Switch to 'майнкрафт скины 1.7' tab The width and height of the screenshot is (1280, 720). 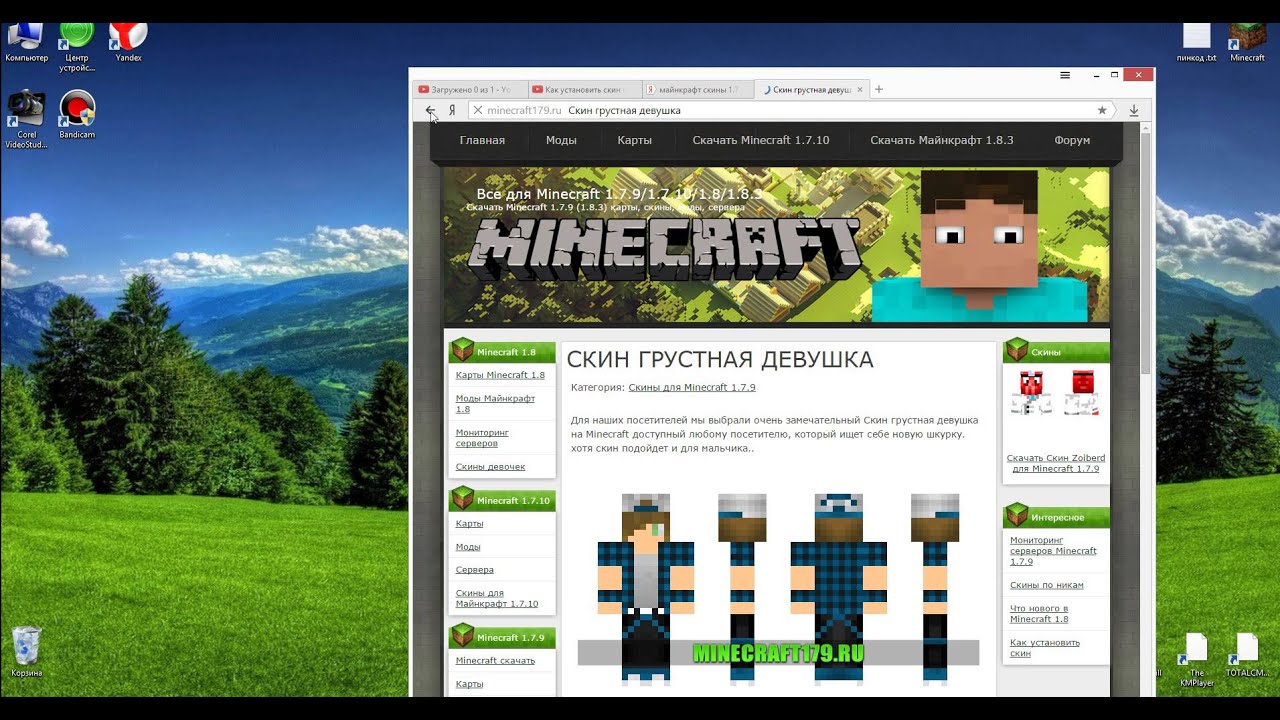click(697, 90)
